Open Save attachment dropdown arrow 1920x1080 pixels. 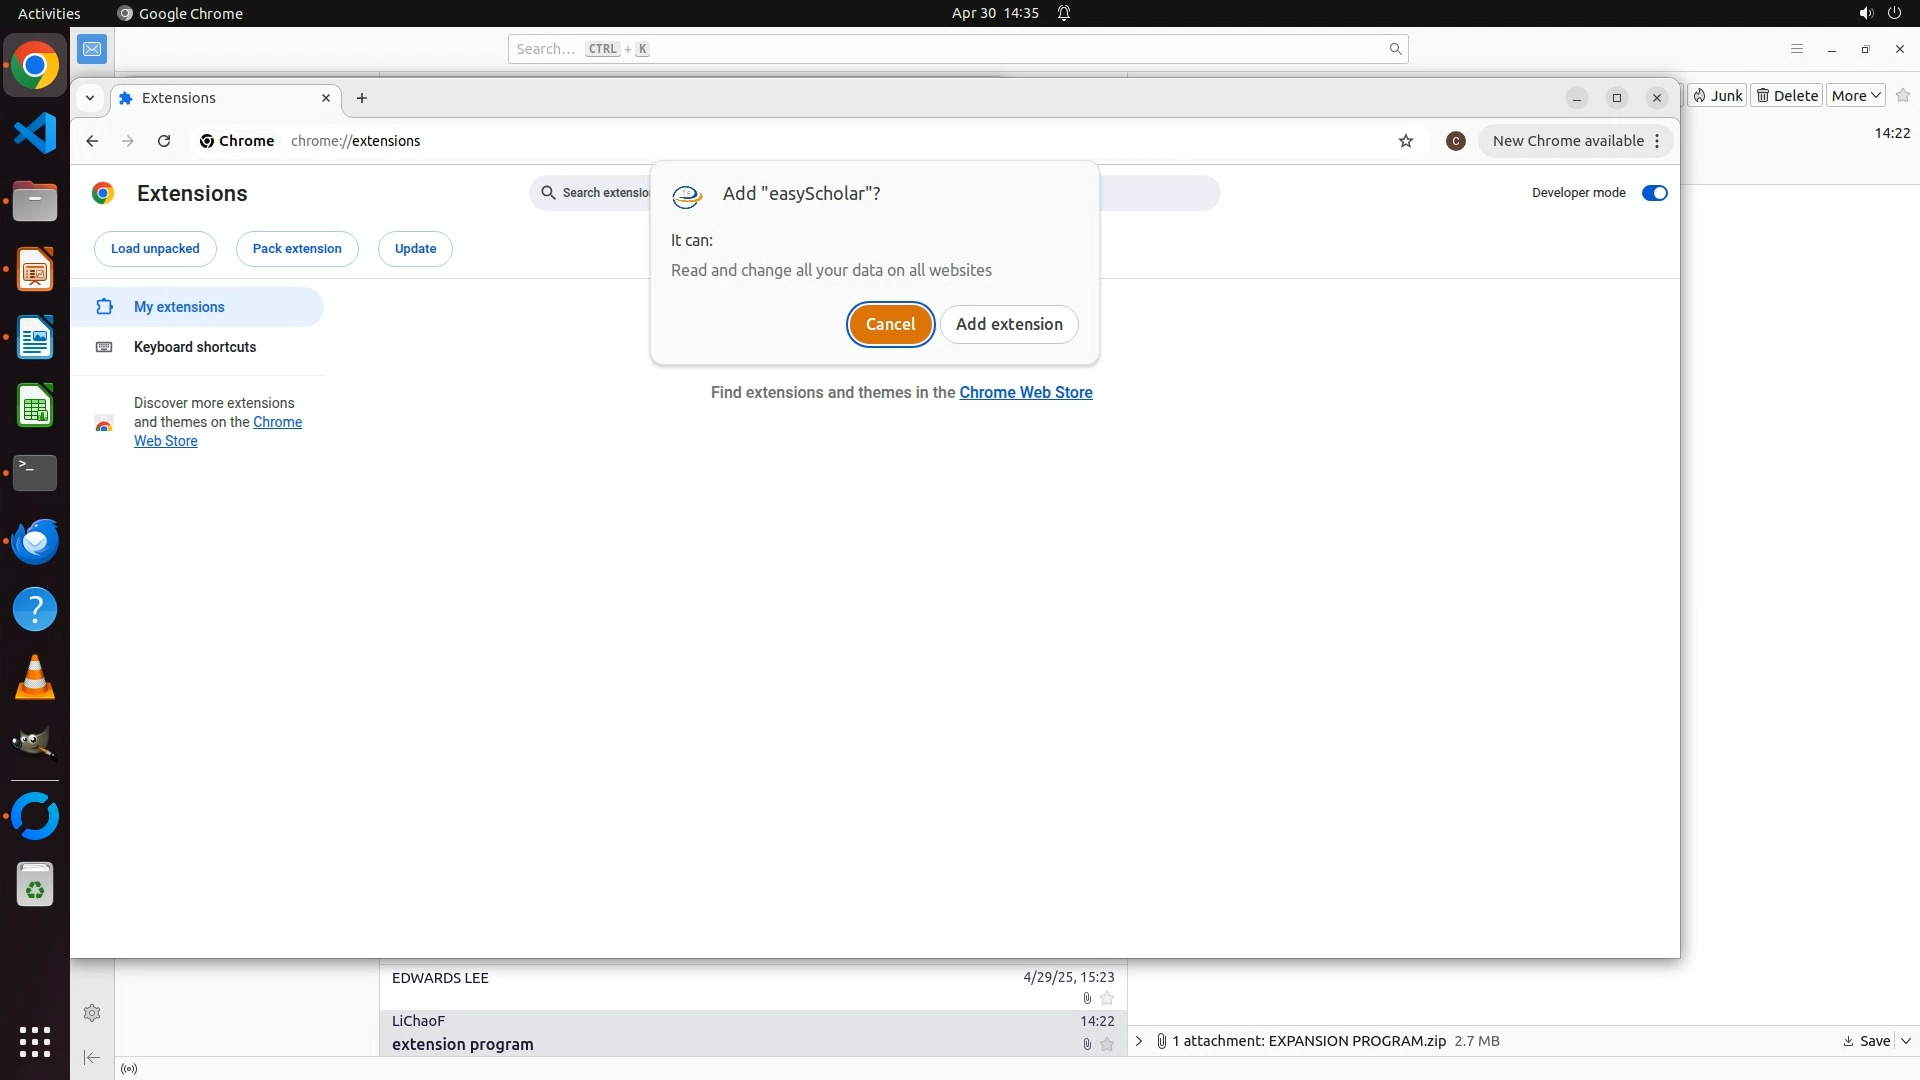coord(1906,1041)
